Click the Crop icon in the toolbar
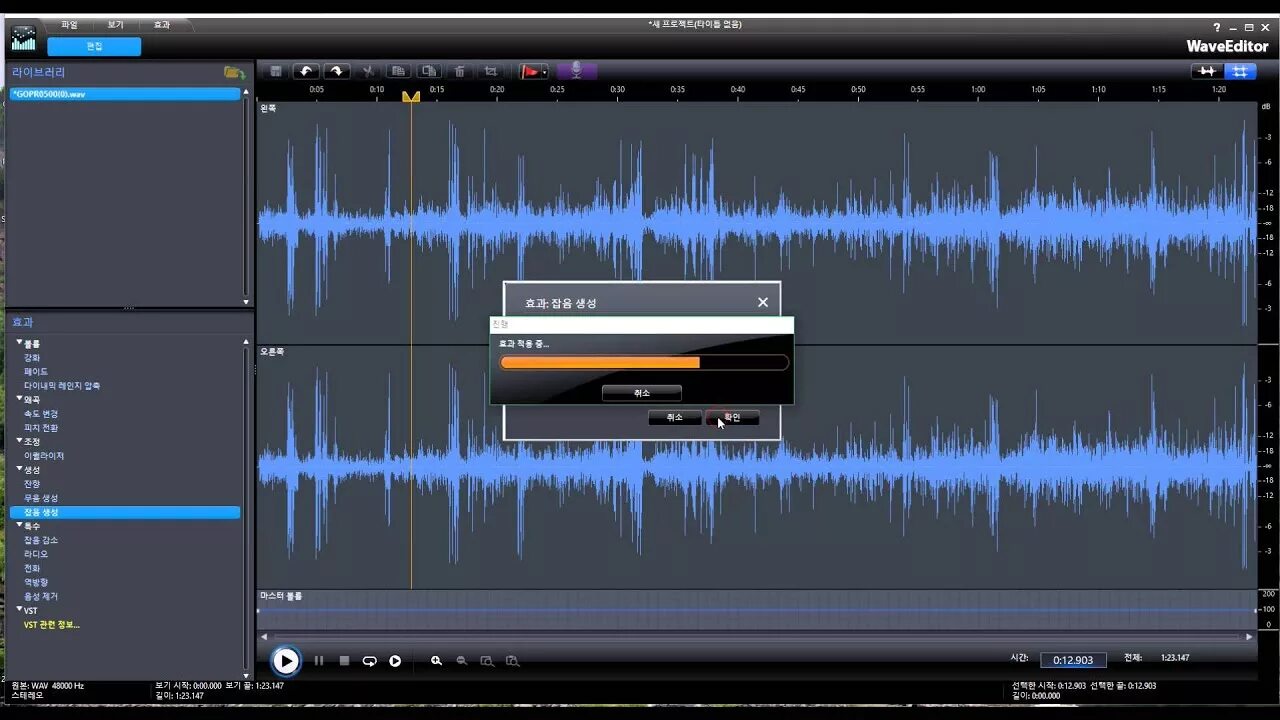This screenshot has height=720, width=1280. click(491, 71)
